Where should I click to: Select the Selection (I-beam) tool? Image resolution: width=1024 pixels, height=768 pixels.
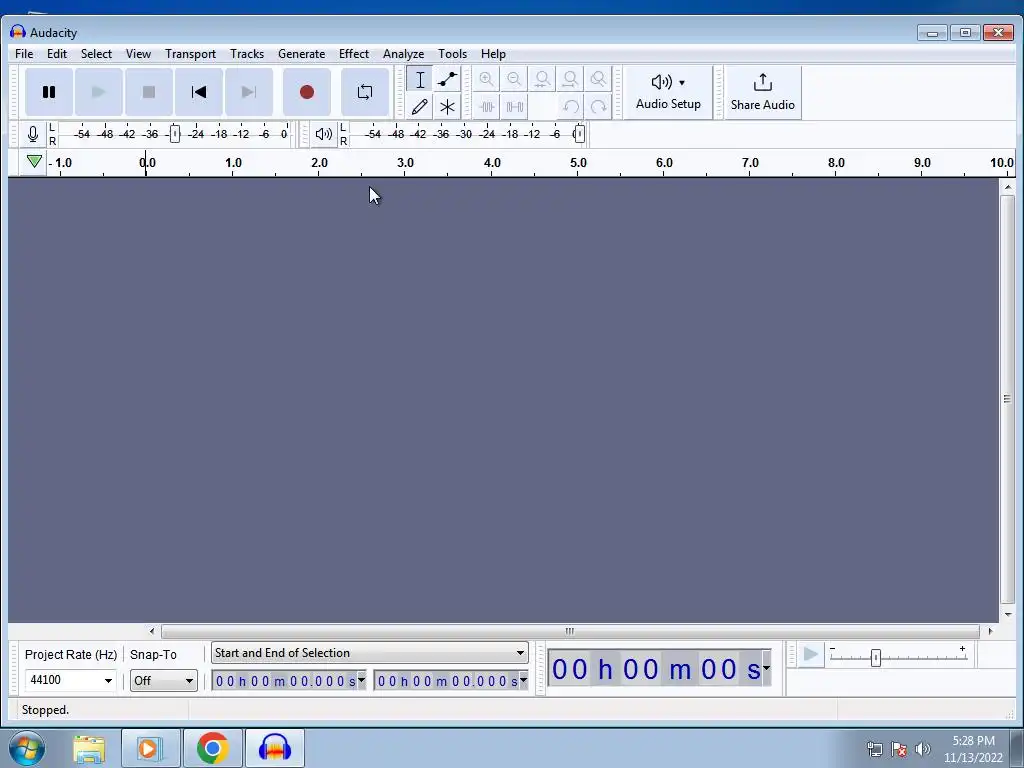420,80
